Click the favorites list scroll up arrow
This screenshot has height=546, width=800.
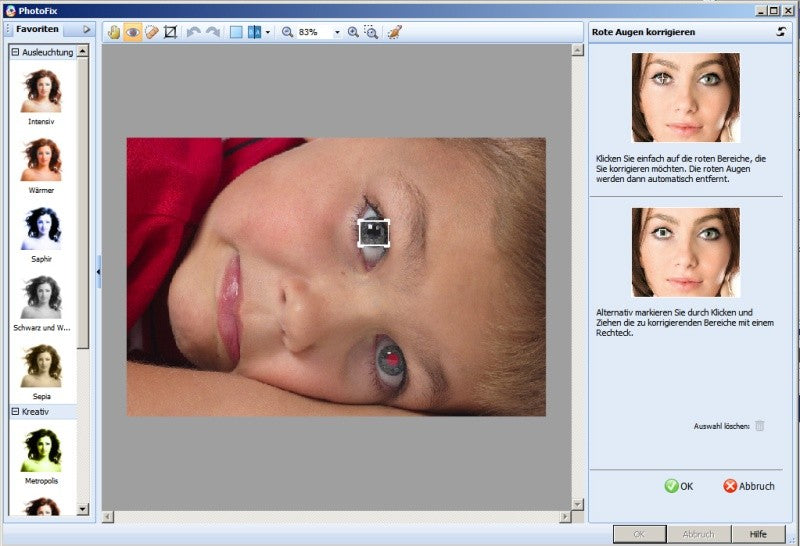click(82, 51)
